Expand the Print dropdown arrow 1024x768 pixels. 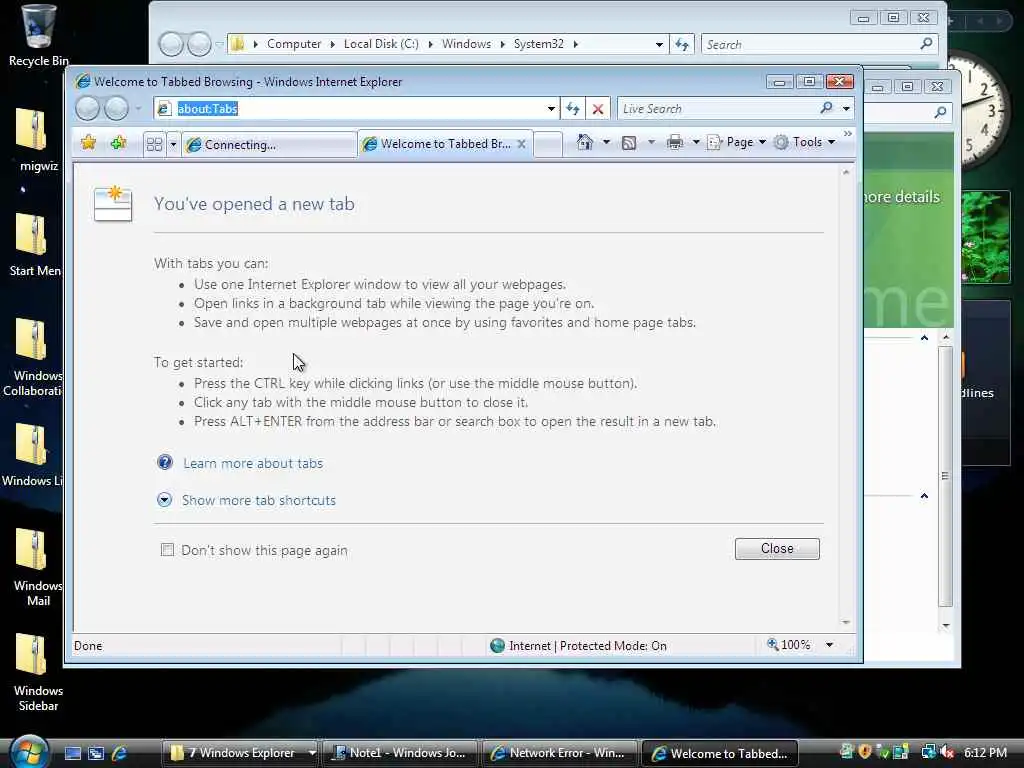(696, 142)
